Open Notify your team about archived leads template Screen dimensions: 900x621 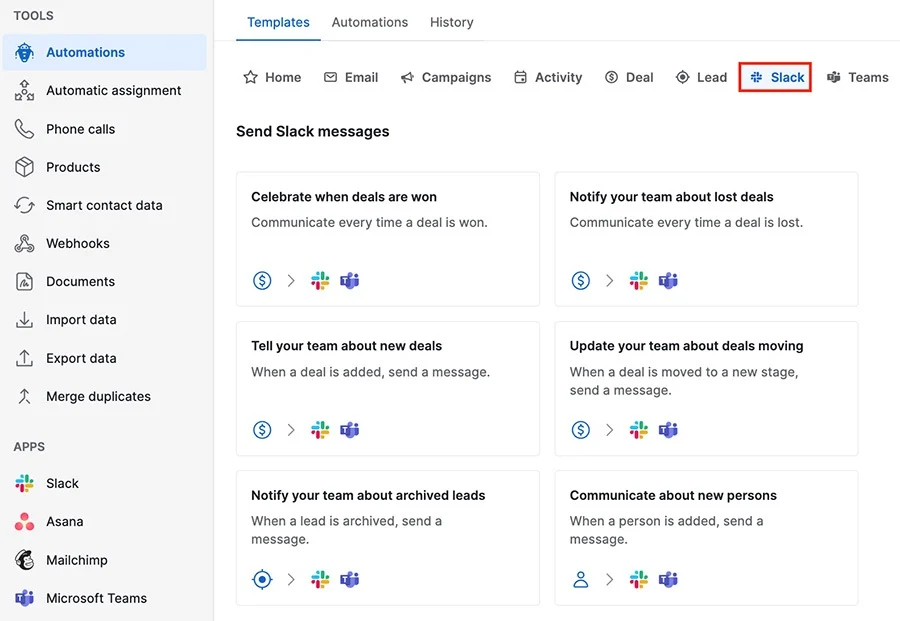tap(388, 538)
